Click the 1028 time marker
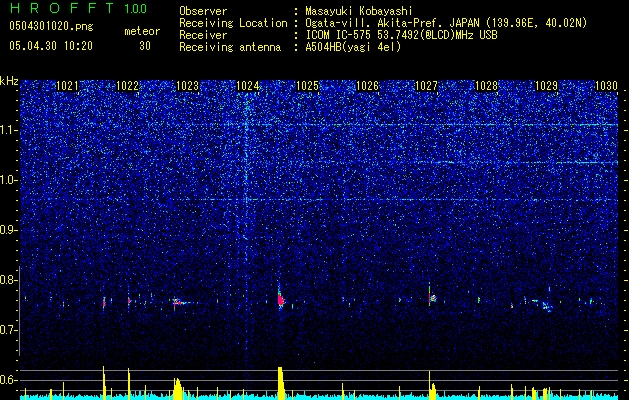 click(x=486, y=85)
